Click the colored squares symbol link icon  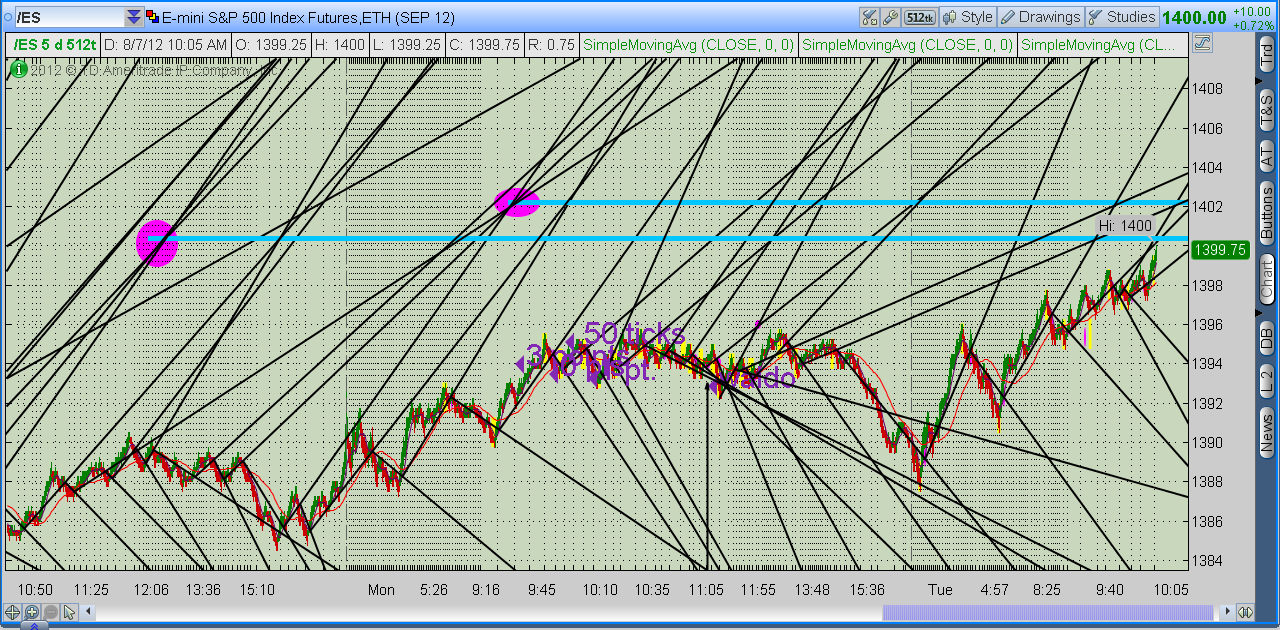[152, 17]
